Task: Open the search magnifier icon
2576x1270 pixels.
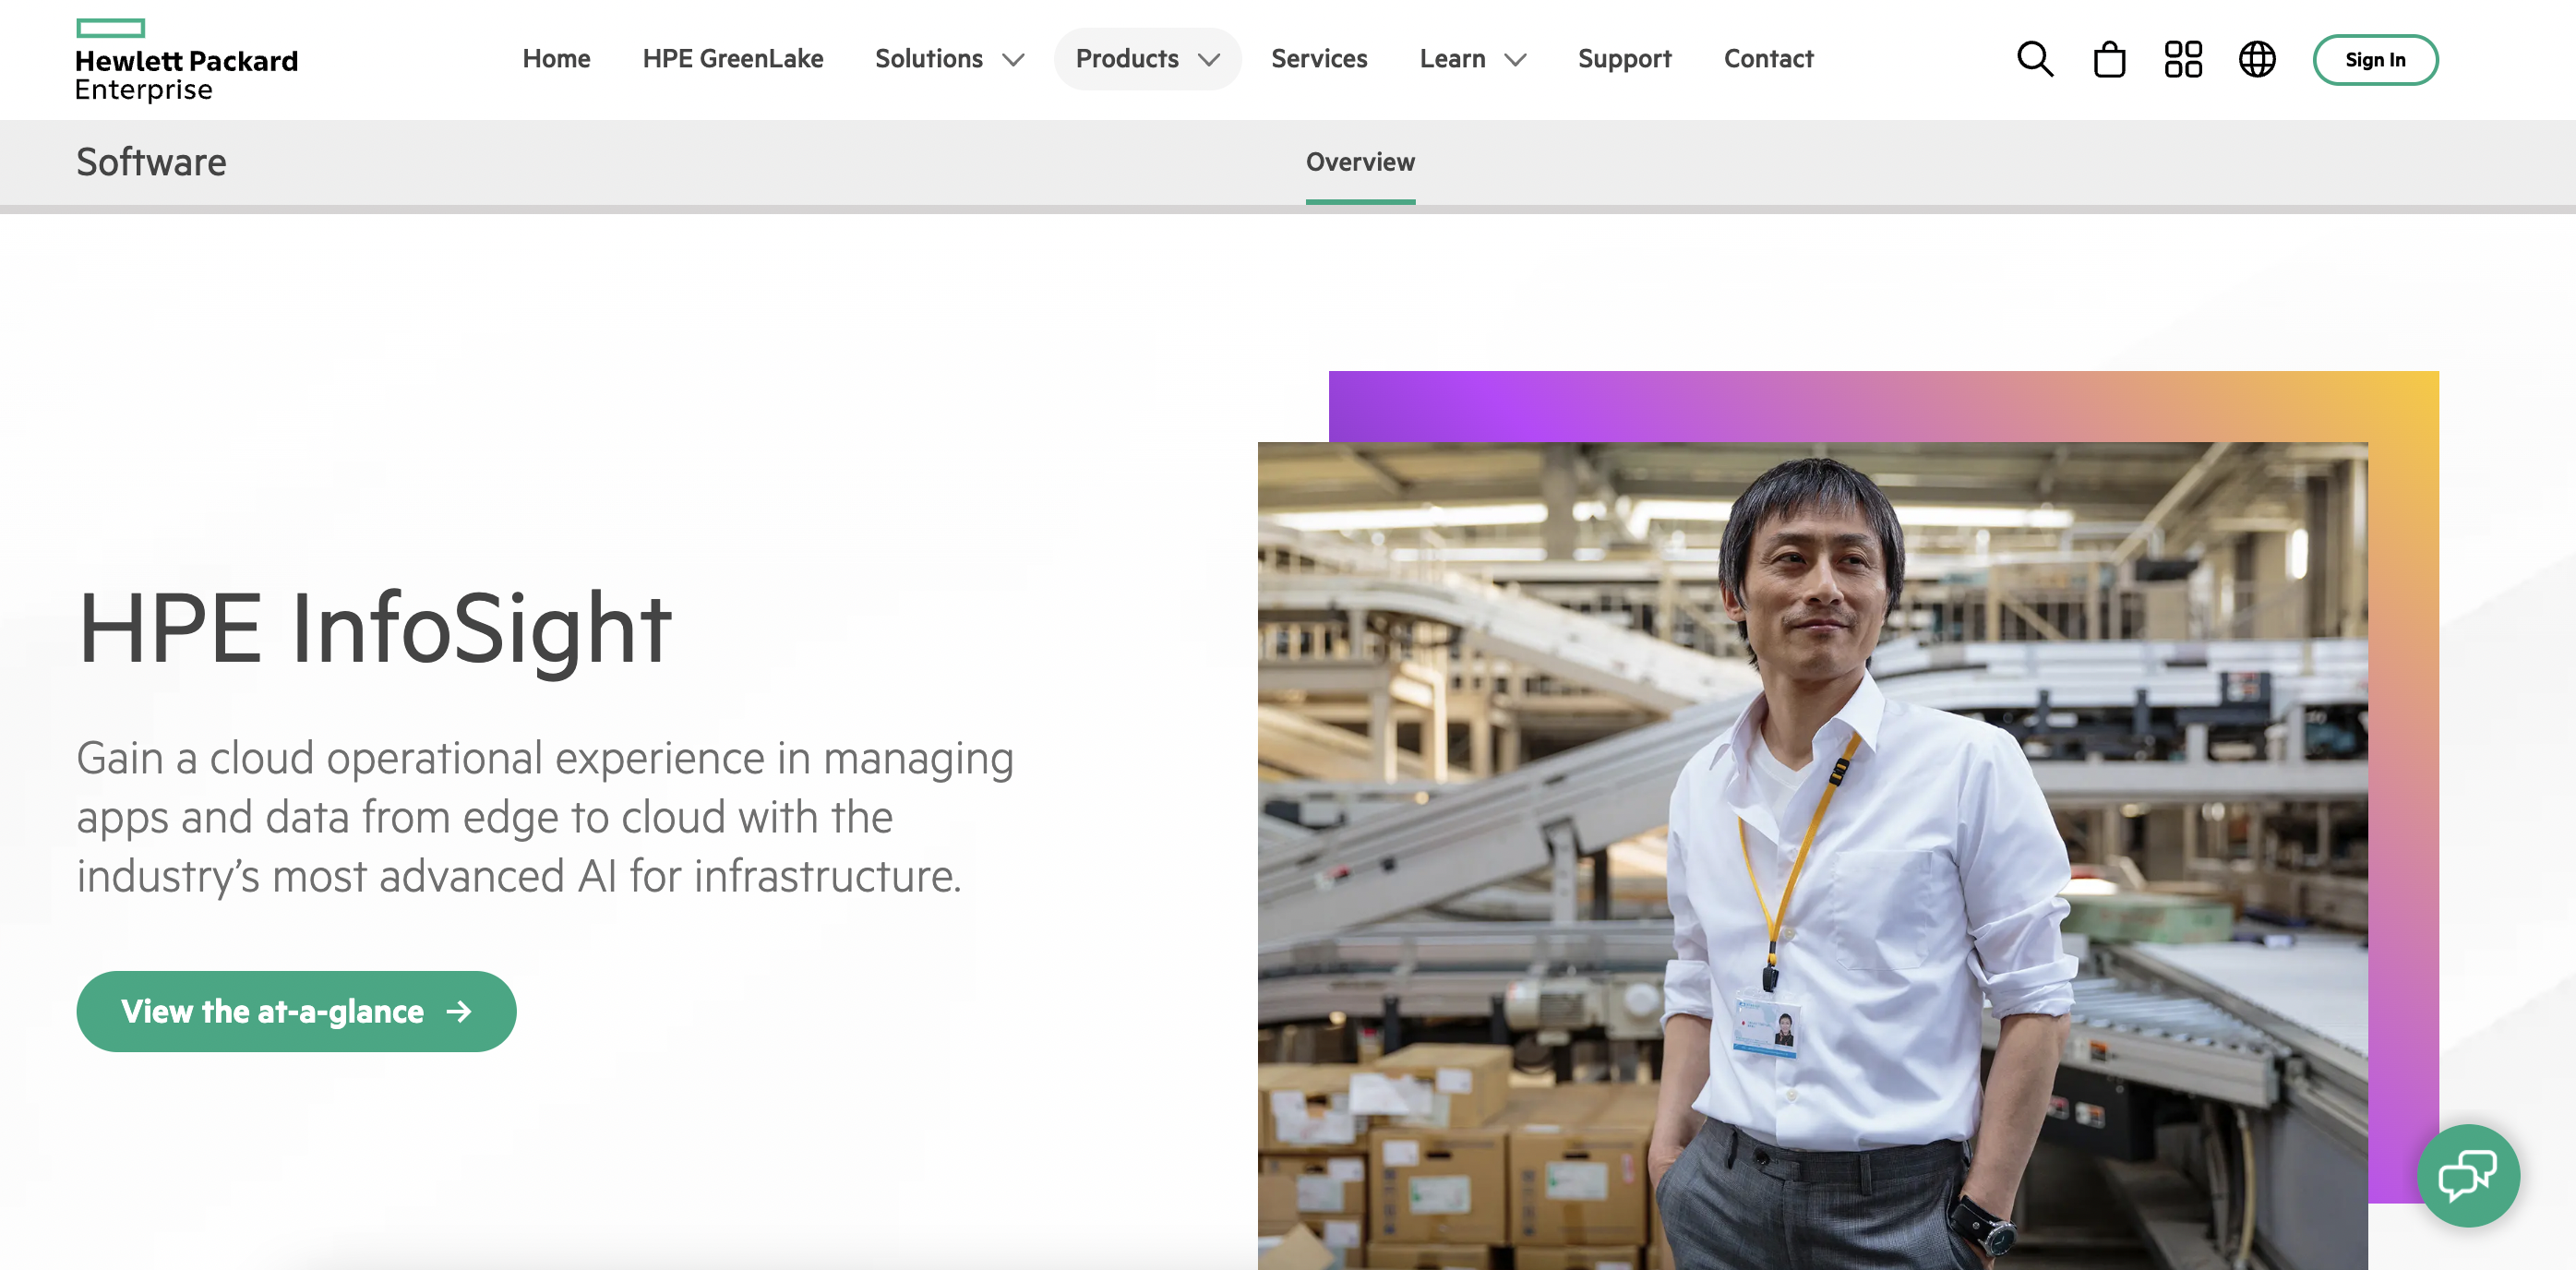Action: point(2034,59)
